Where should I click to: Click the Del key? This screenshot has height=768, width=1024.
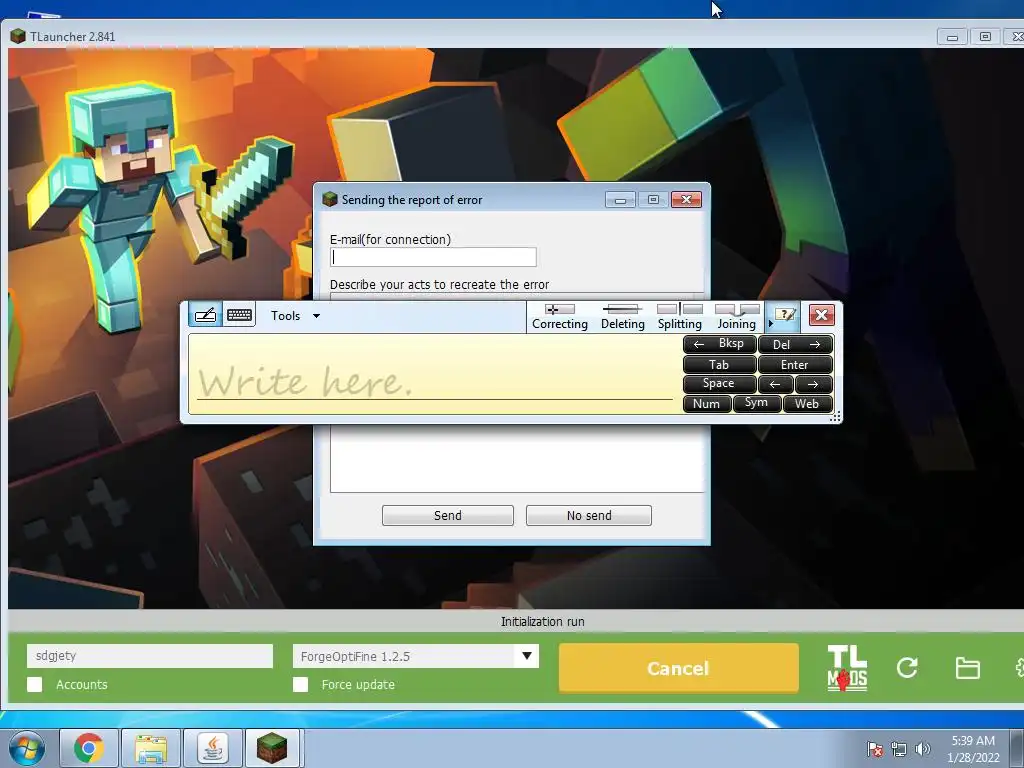pyautogui.click(x=795, y=344)
